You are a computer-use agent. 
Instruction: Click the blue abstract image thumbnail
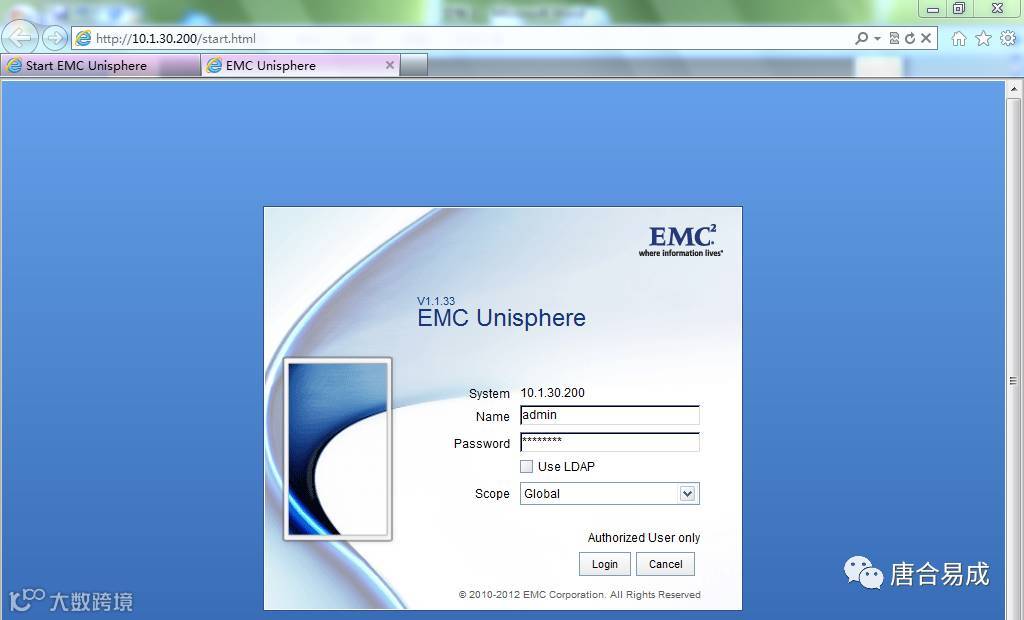coord(338,449)
